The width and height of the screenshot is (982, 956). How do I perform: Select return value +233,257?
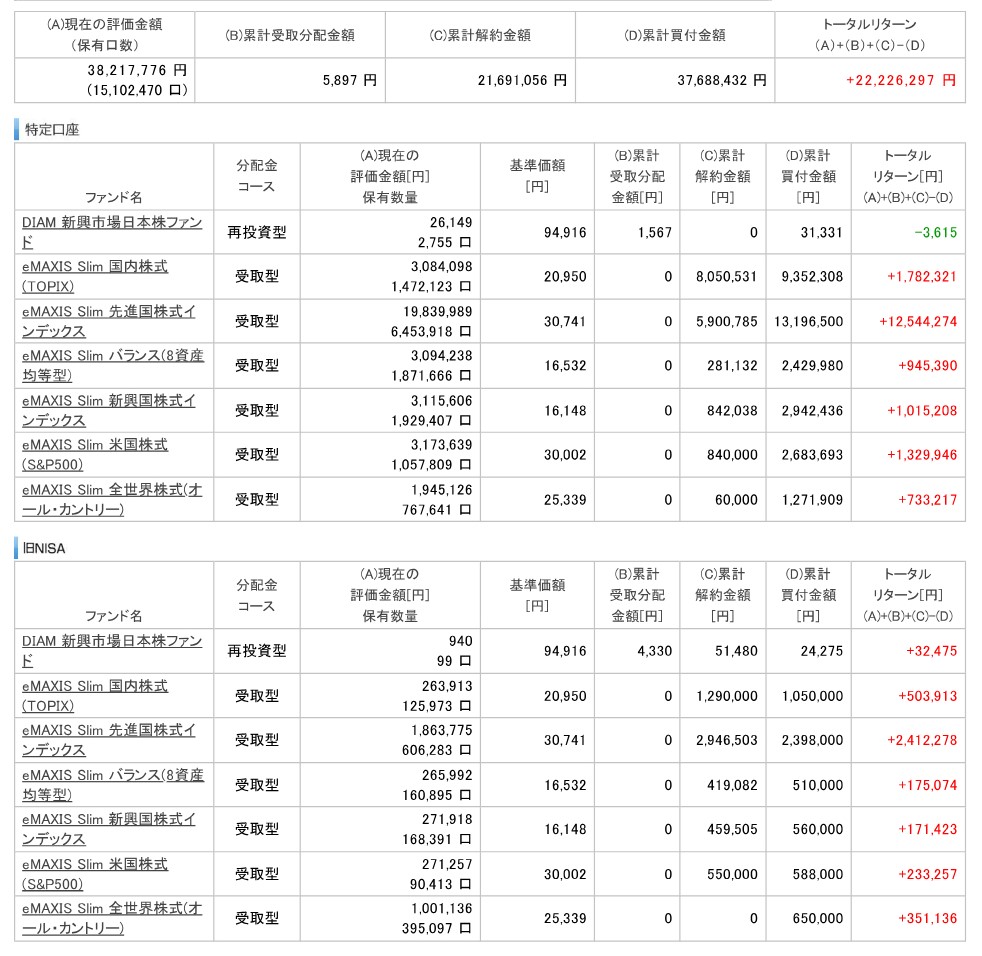[x=928, y=874]
